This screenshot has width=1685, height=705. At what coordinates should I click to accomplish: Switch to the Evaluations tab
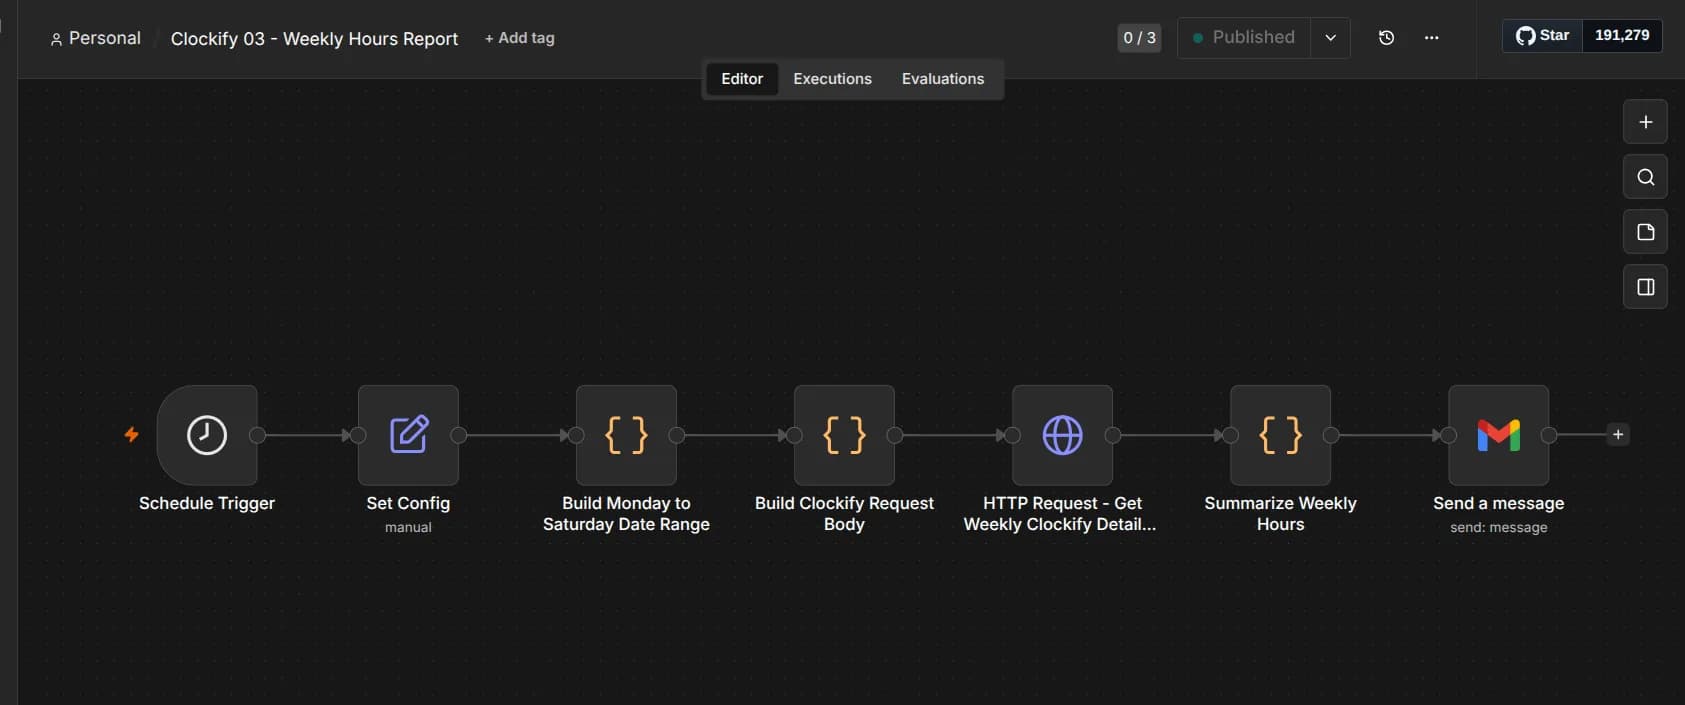tap(943, 79)
